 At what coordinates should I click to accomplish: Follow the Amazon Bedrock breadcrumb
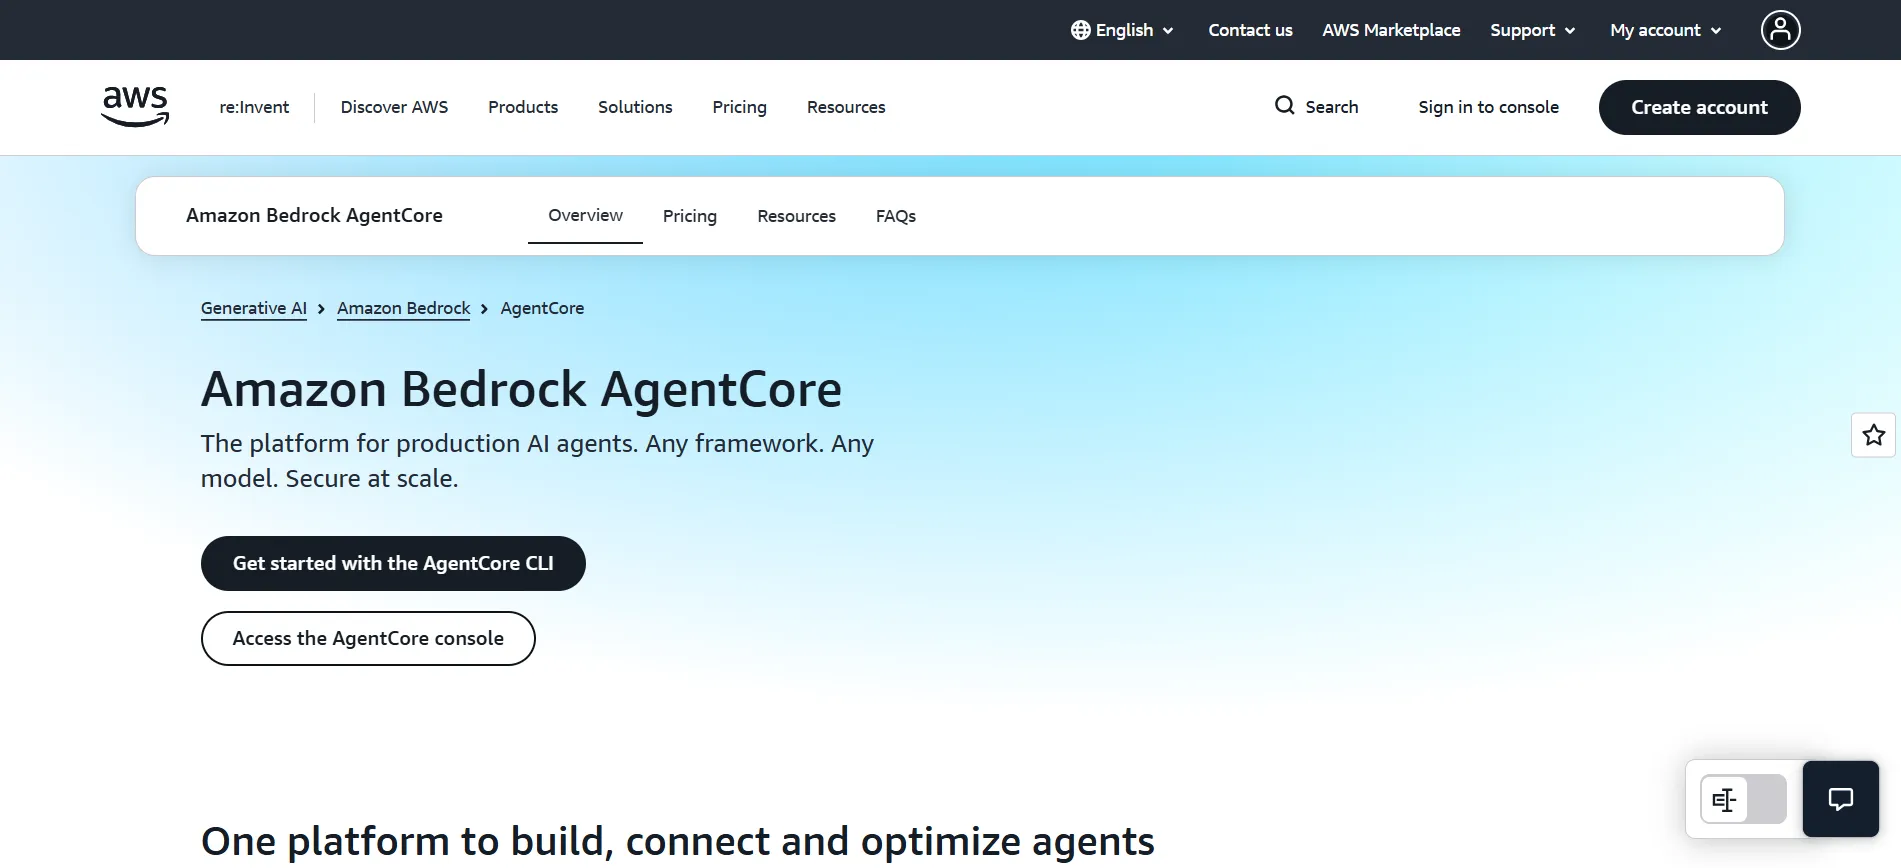coord(403,308)
